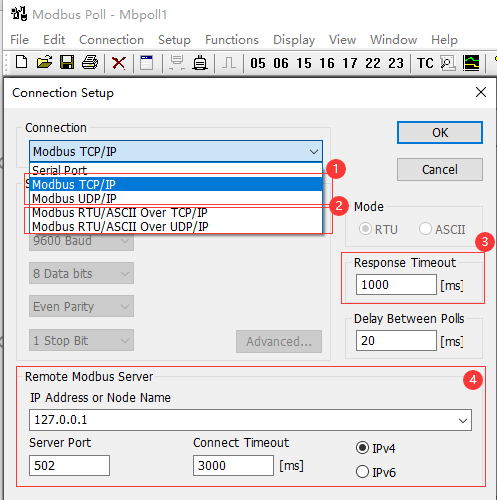Click the Delay Between Polls field
This screenshot has width=497, height=500.
[396, 340]
